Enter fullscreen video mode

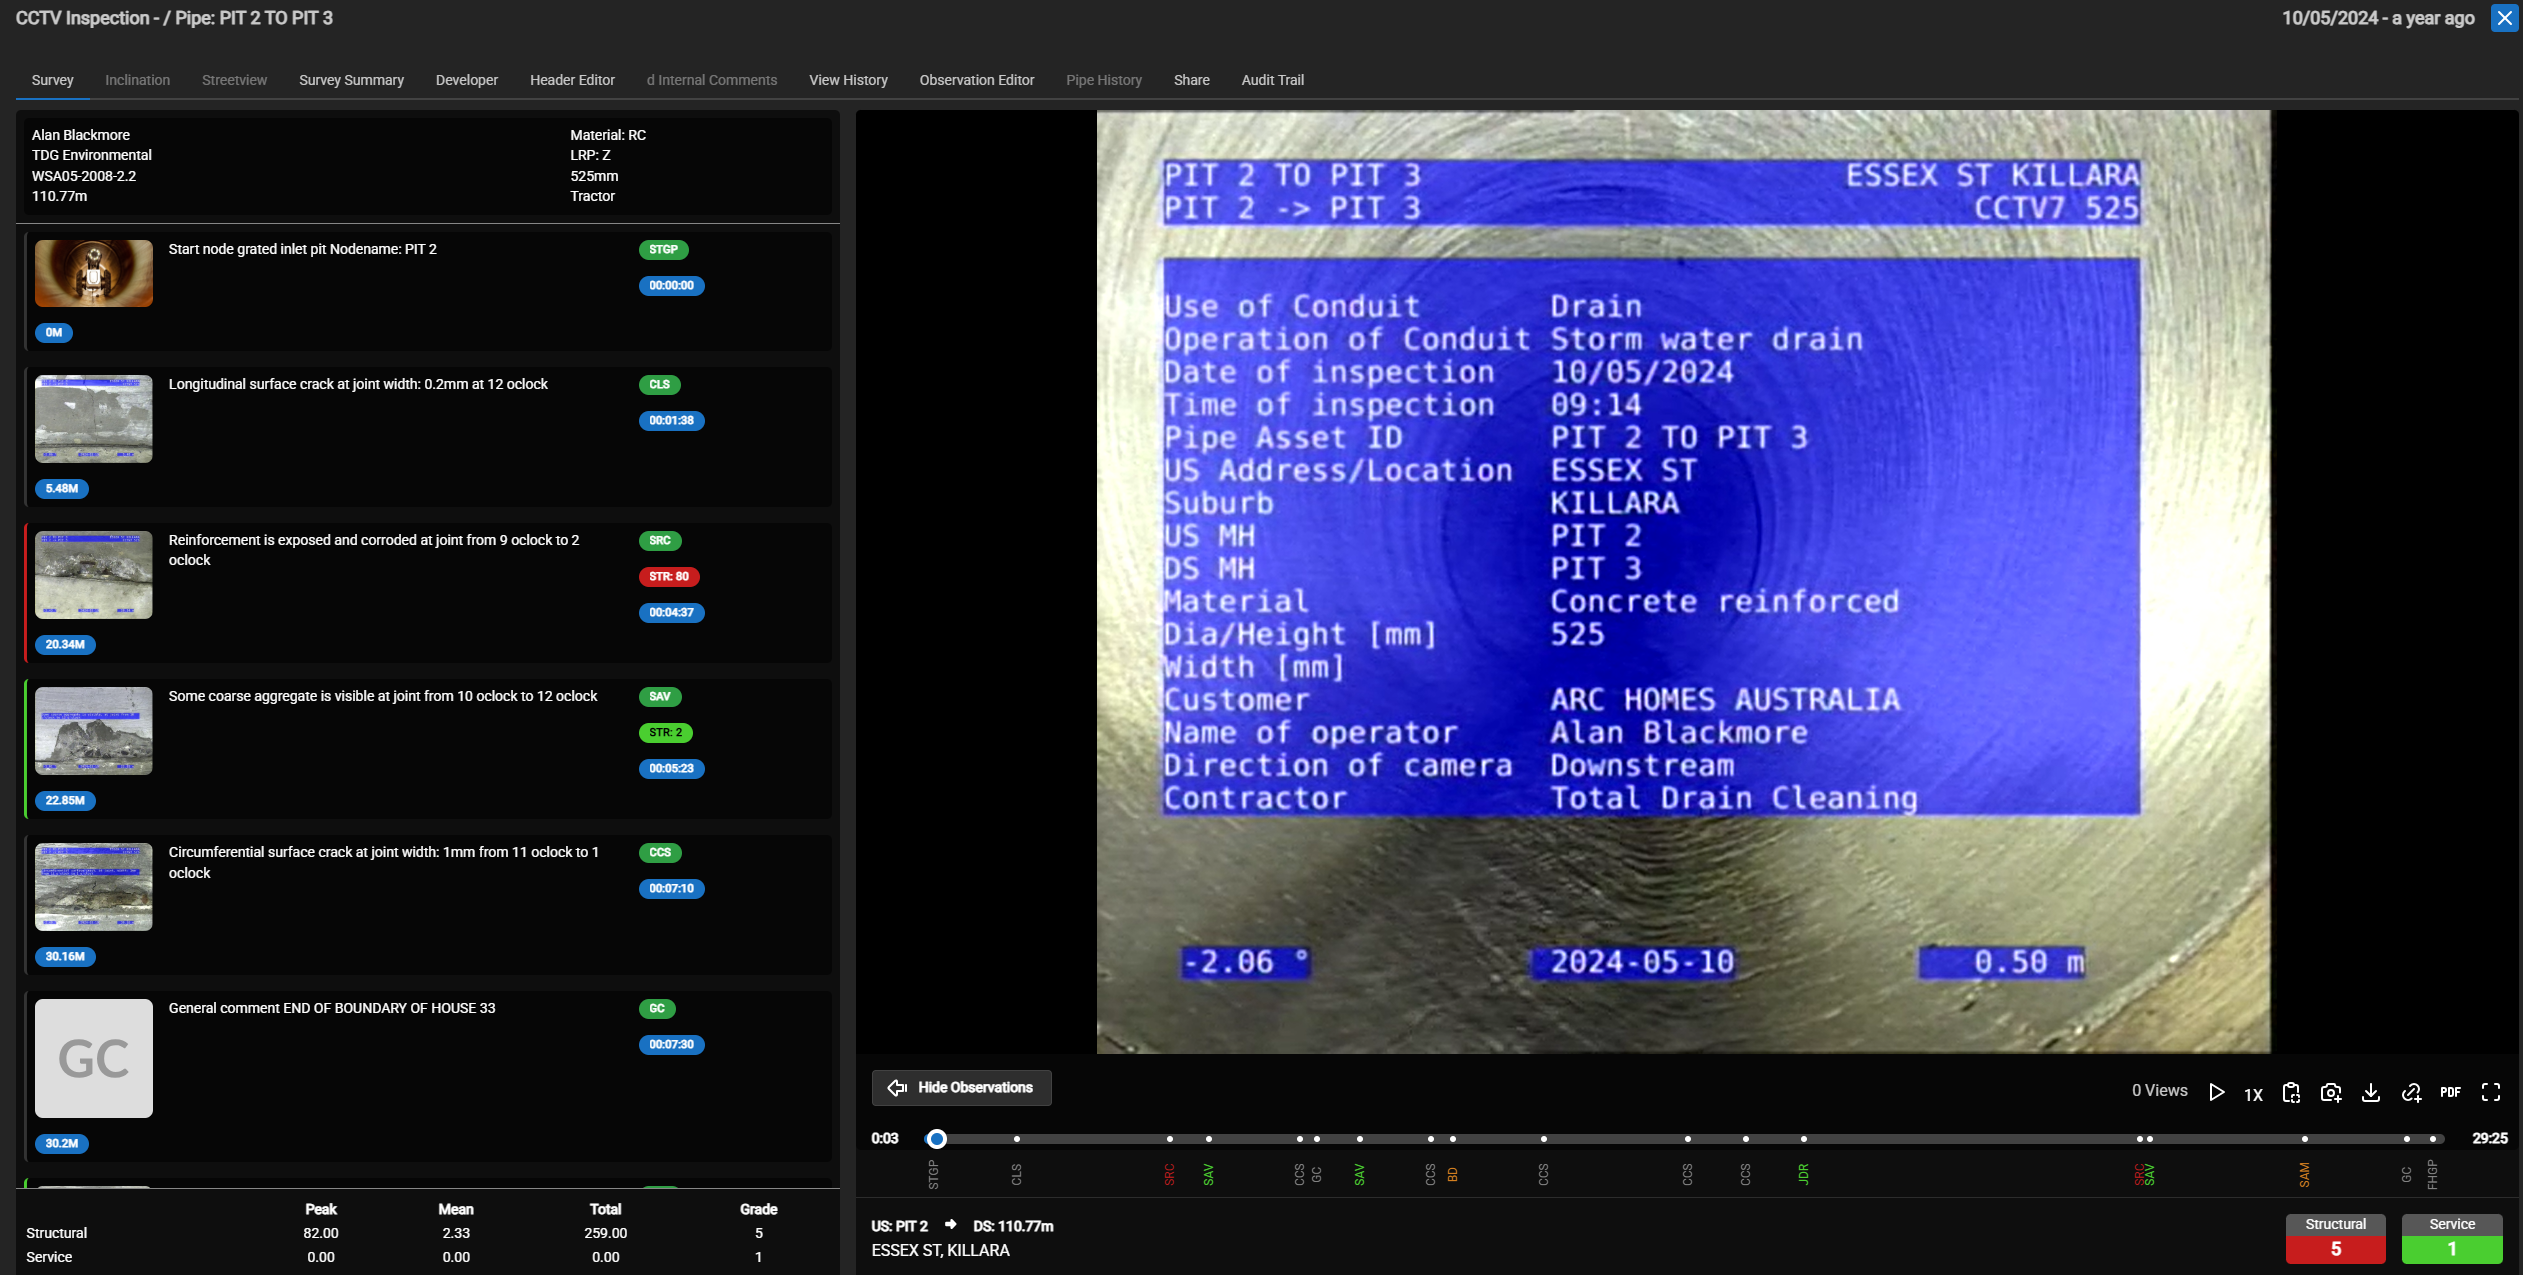click(x=2491, y=1092)
